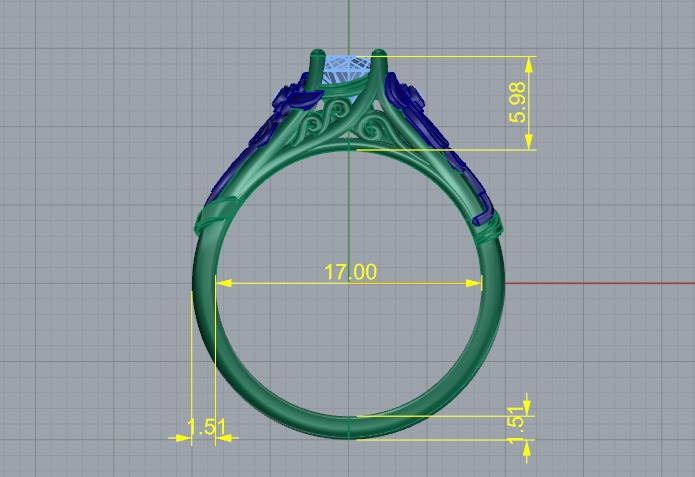The height and width of the screenshot is (477, 695).
Task: Select the 5.98 head height dimension text
Action: tap(518, 102)
